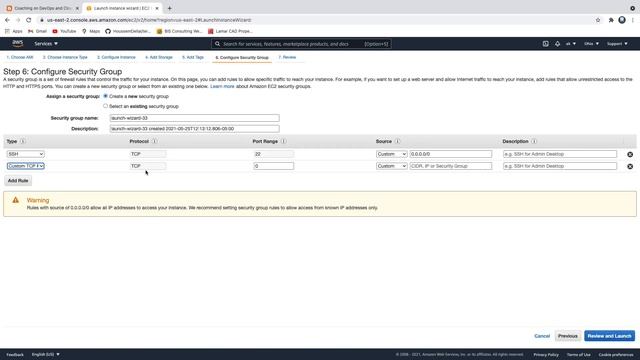Open the Ohio region selector
Screen dimensions: 640x360
[x=591, y=44]
